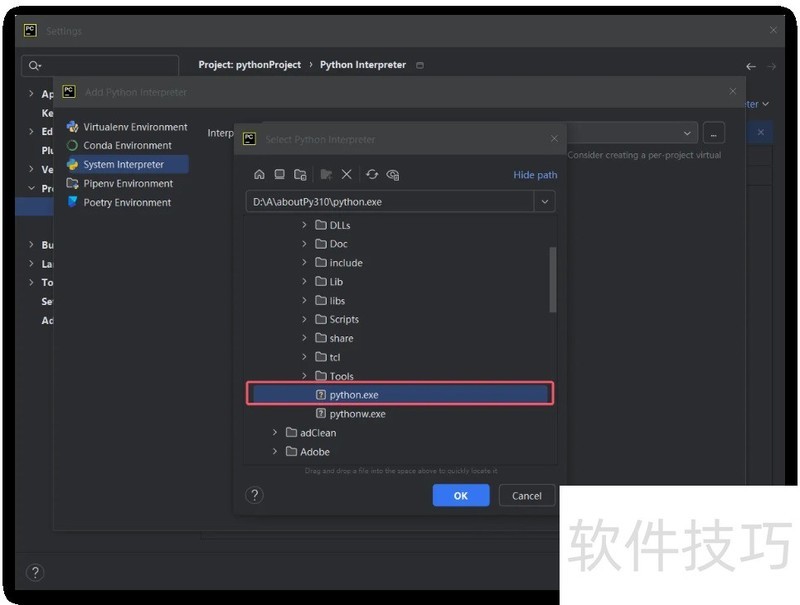The height and width of the screenshot is (605, 800).
Task: Open the path history dropdown
Action: click(544, 202)
